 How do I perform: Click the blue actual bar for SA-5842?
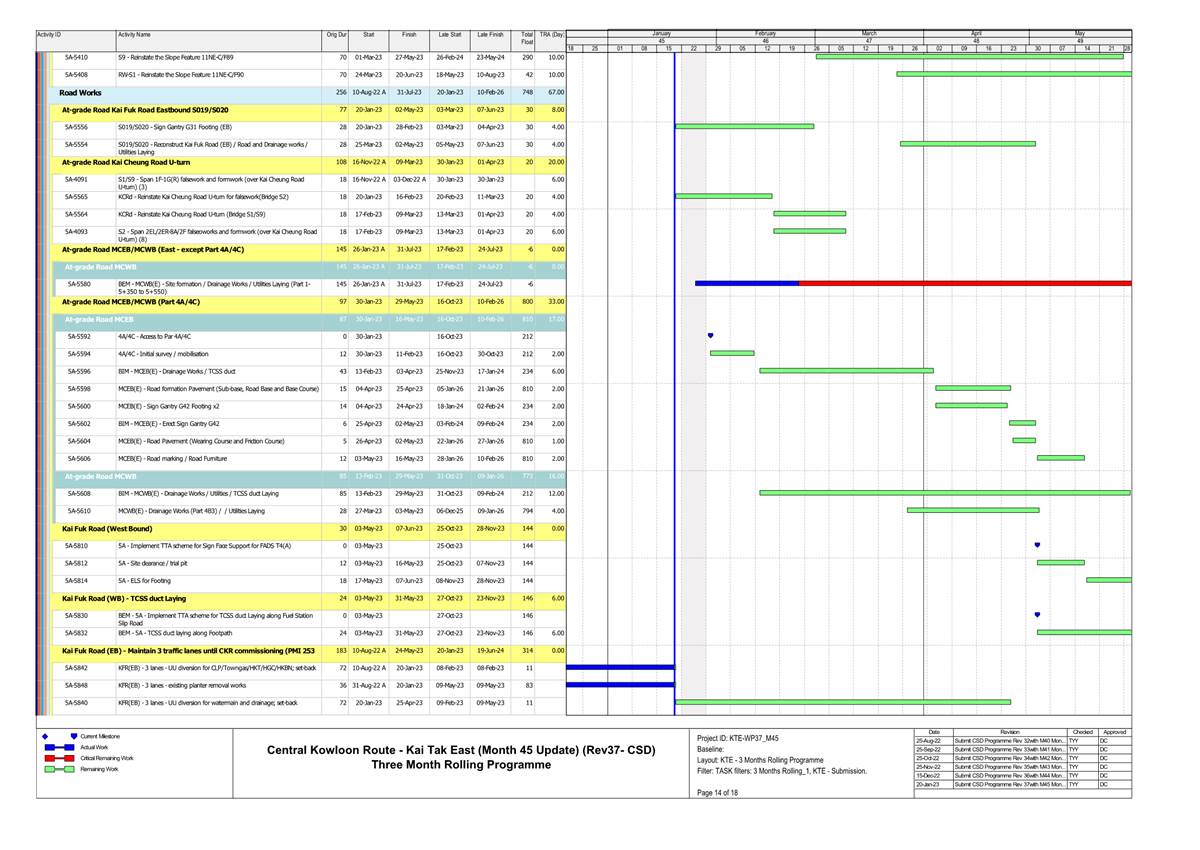[620, 667]
